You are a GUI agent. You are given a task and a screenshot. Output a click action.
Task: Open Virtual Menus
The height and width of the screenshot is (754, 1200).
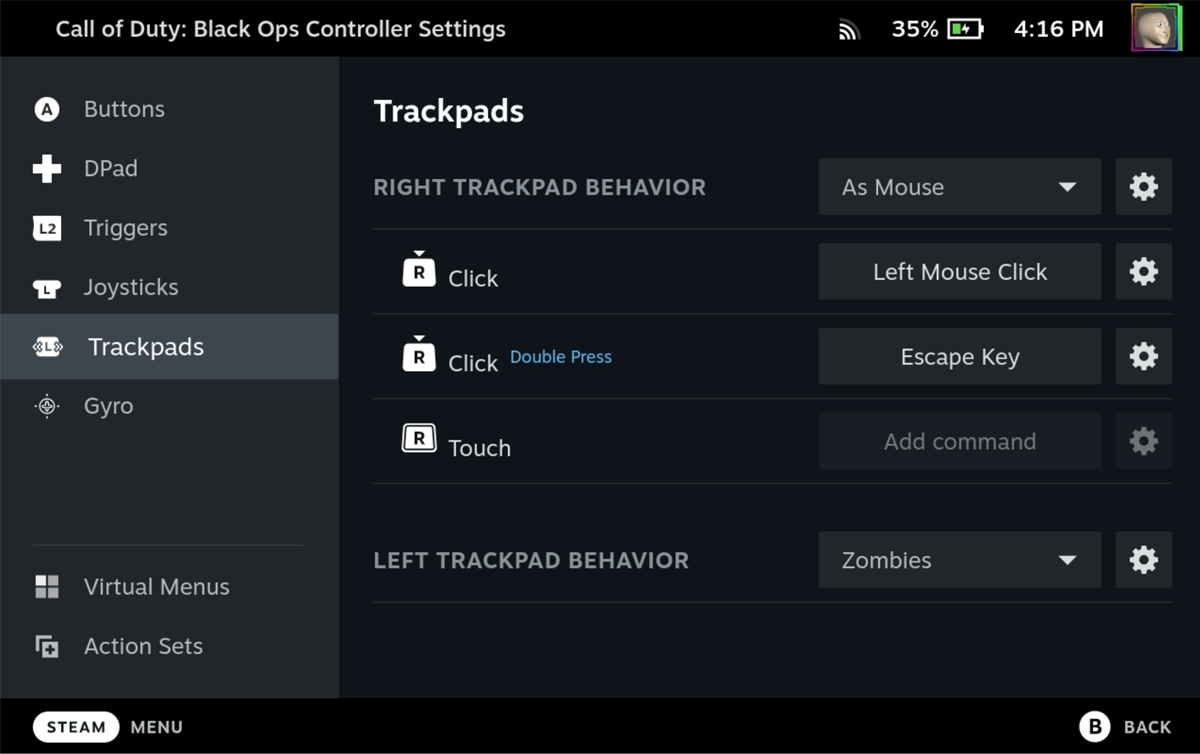(156, 587)
